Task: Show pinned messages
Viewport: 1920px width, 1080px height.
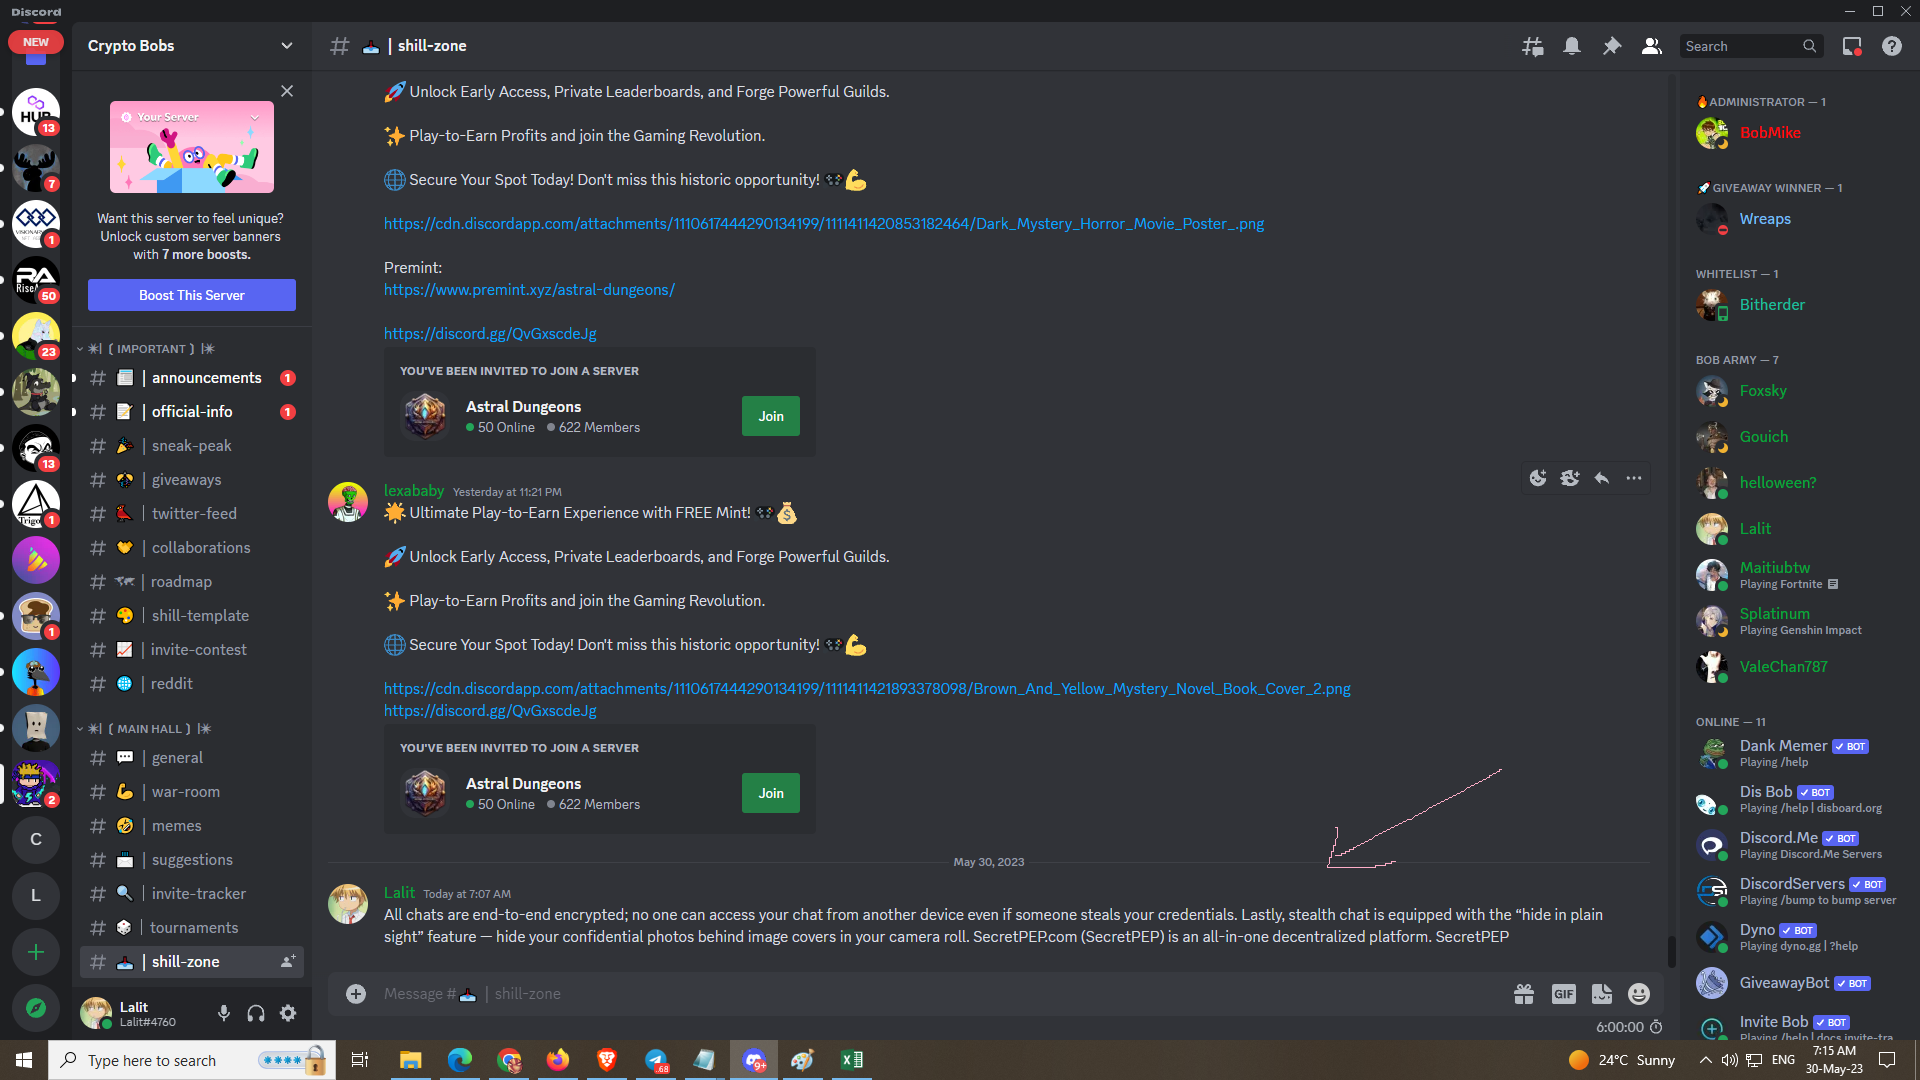Action: point(1612,46)
